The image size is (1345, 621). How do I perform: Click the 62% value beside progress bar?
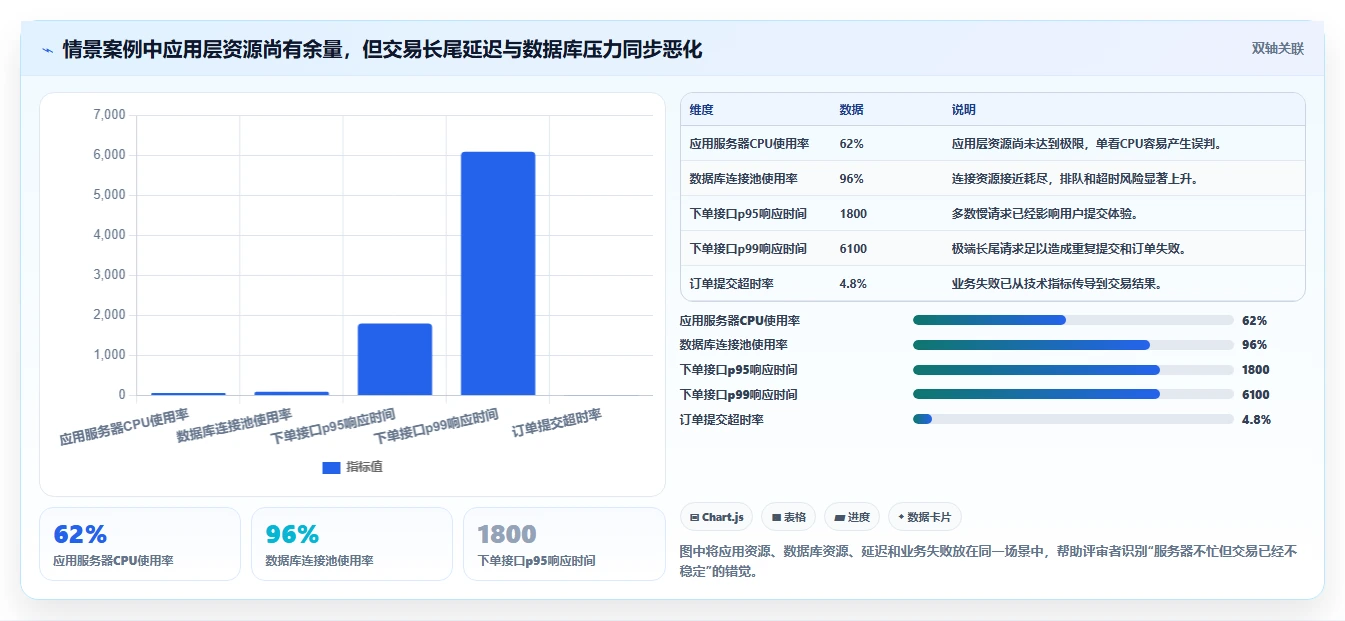tap(1254, 321)
